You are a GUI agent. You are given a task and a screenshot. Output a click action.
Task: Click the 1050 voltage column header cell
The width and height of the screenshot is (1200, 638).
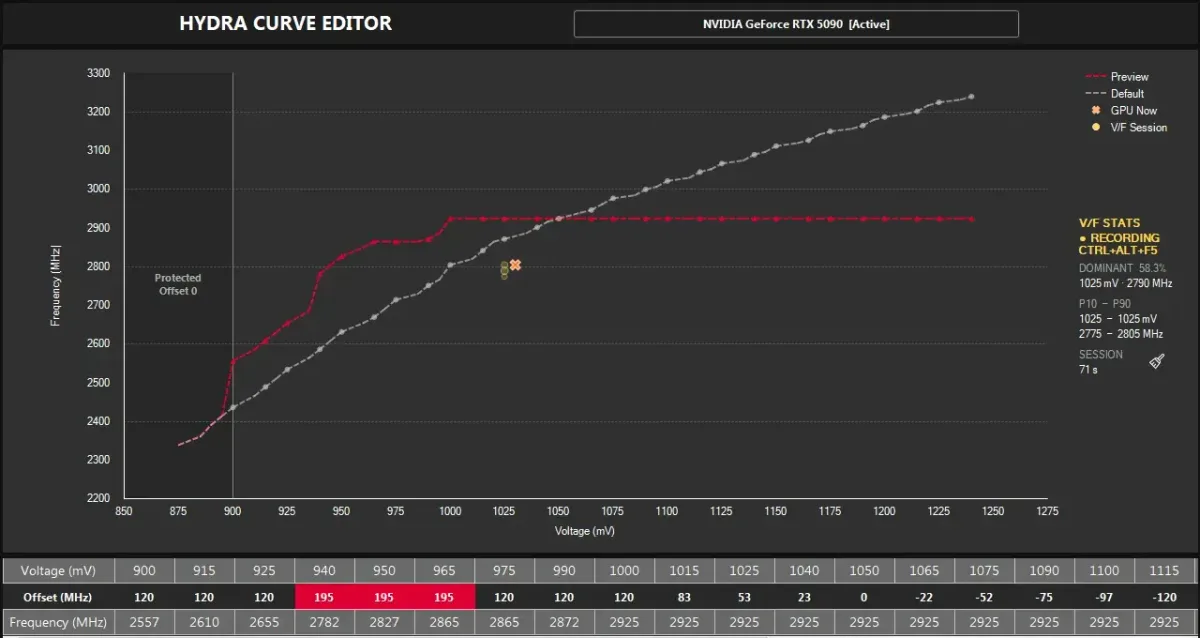(865, 570)
